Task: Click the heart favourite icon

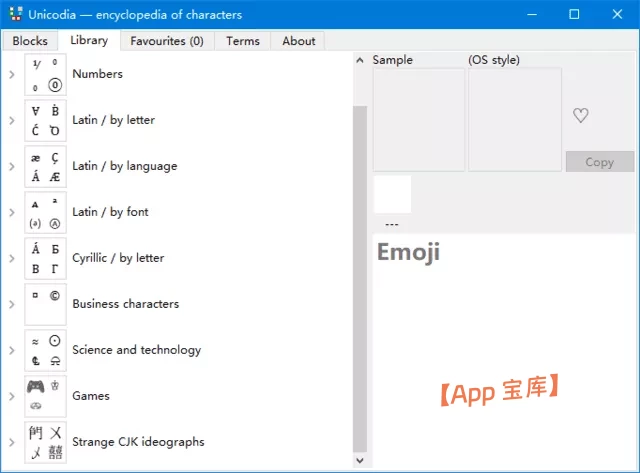Action: point(580,115)
